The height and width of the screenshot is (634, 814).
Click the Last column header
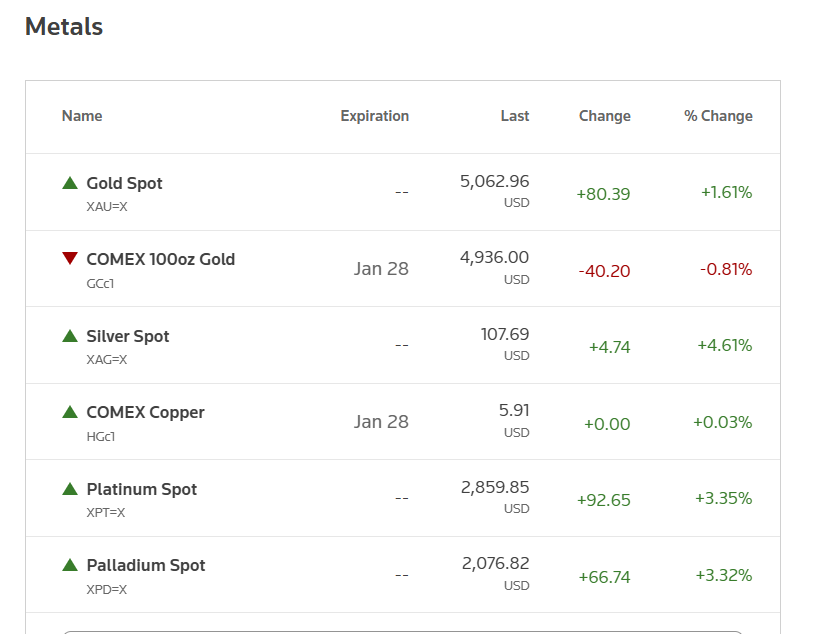click(x=515, y=116)
